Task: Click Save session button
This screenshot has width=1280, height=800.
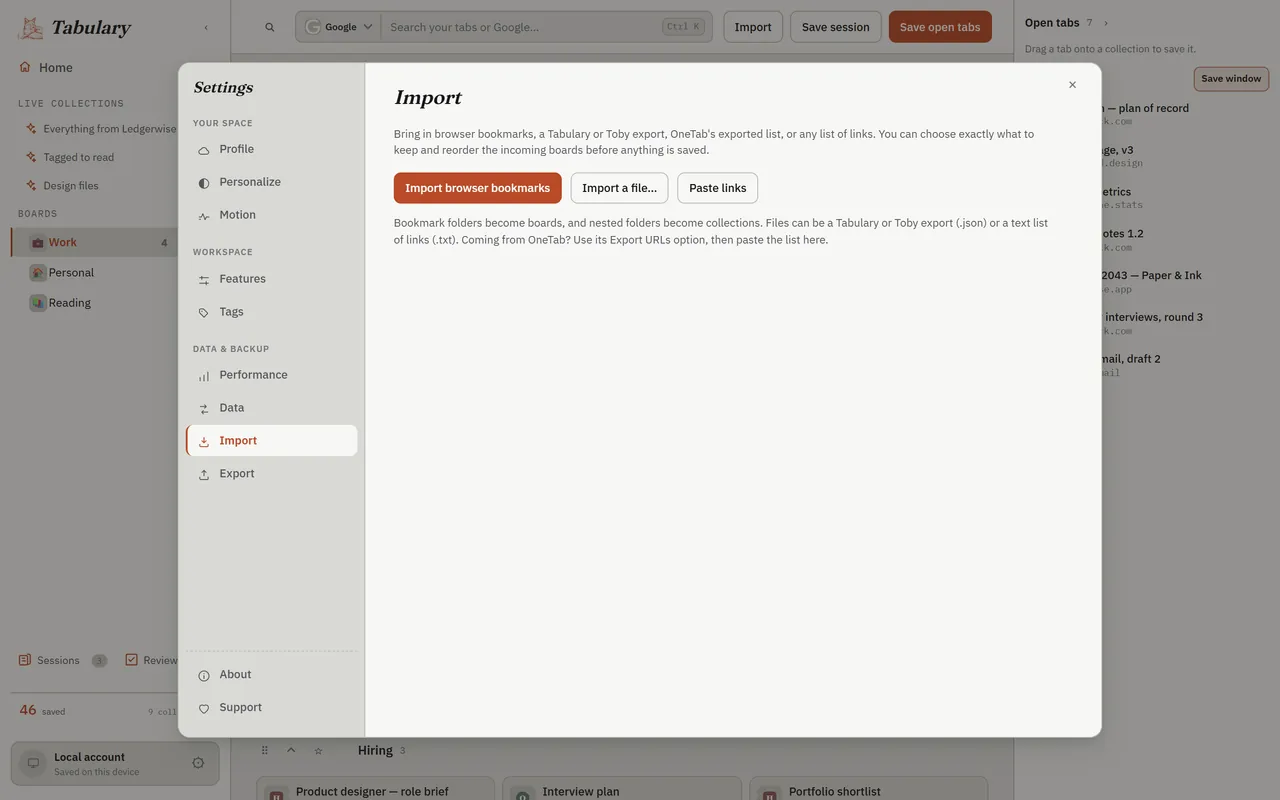Action: (x=836, y=27)
